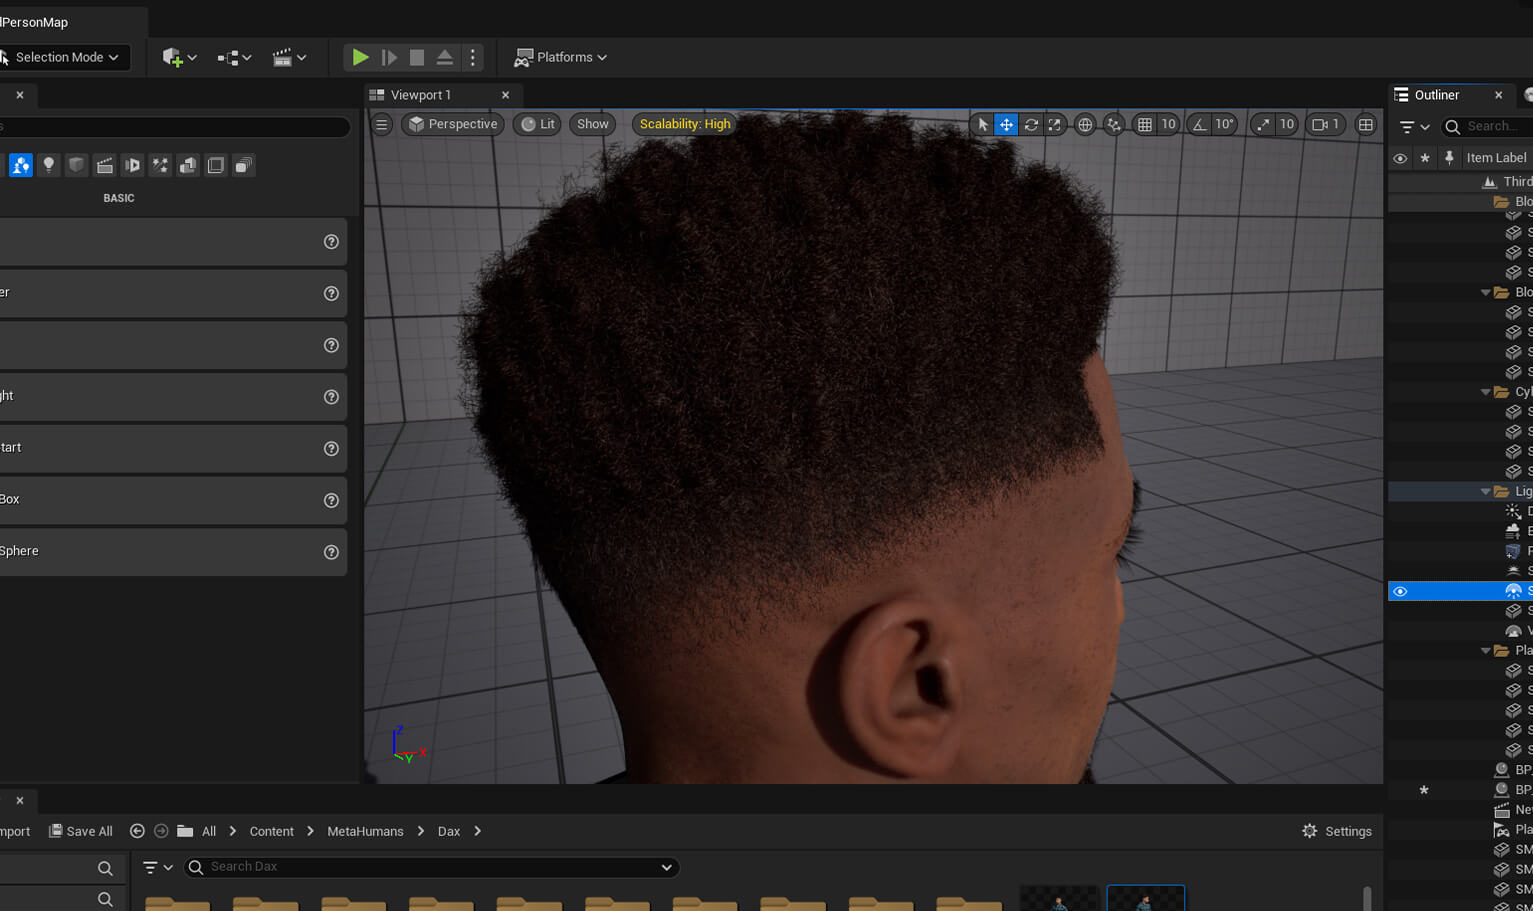This screenshot has width=1533, height=911.
Task: Toggle grid snapping in the viewport
Action: click(1145, 124)
